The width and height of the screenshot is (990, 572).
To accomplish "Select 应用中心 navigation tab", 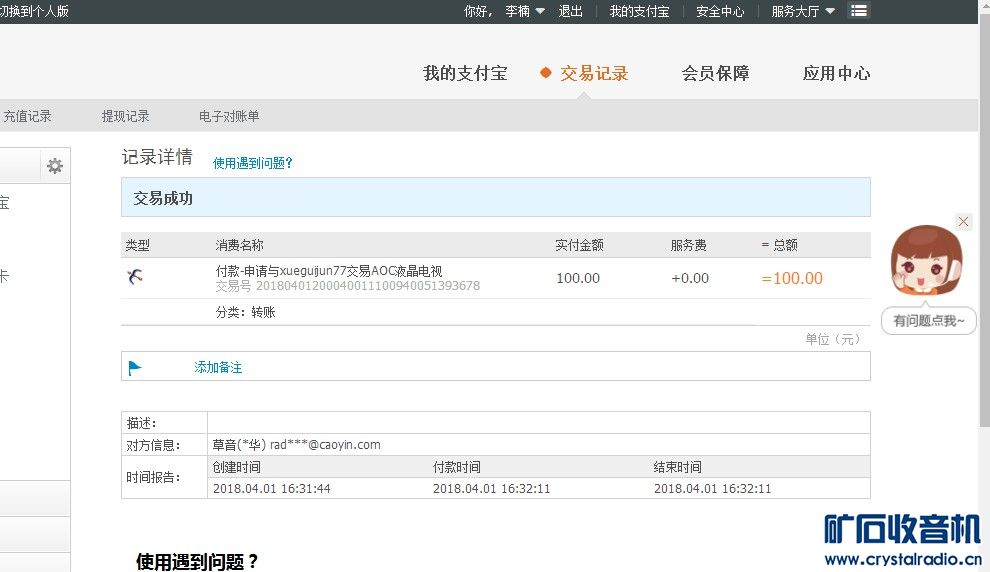I will coord(837,73).
